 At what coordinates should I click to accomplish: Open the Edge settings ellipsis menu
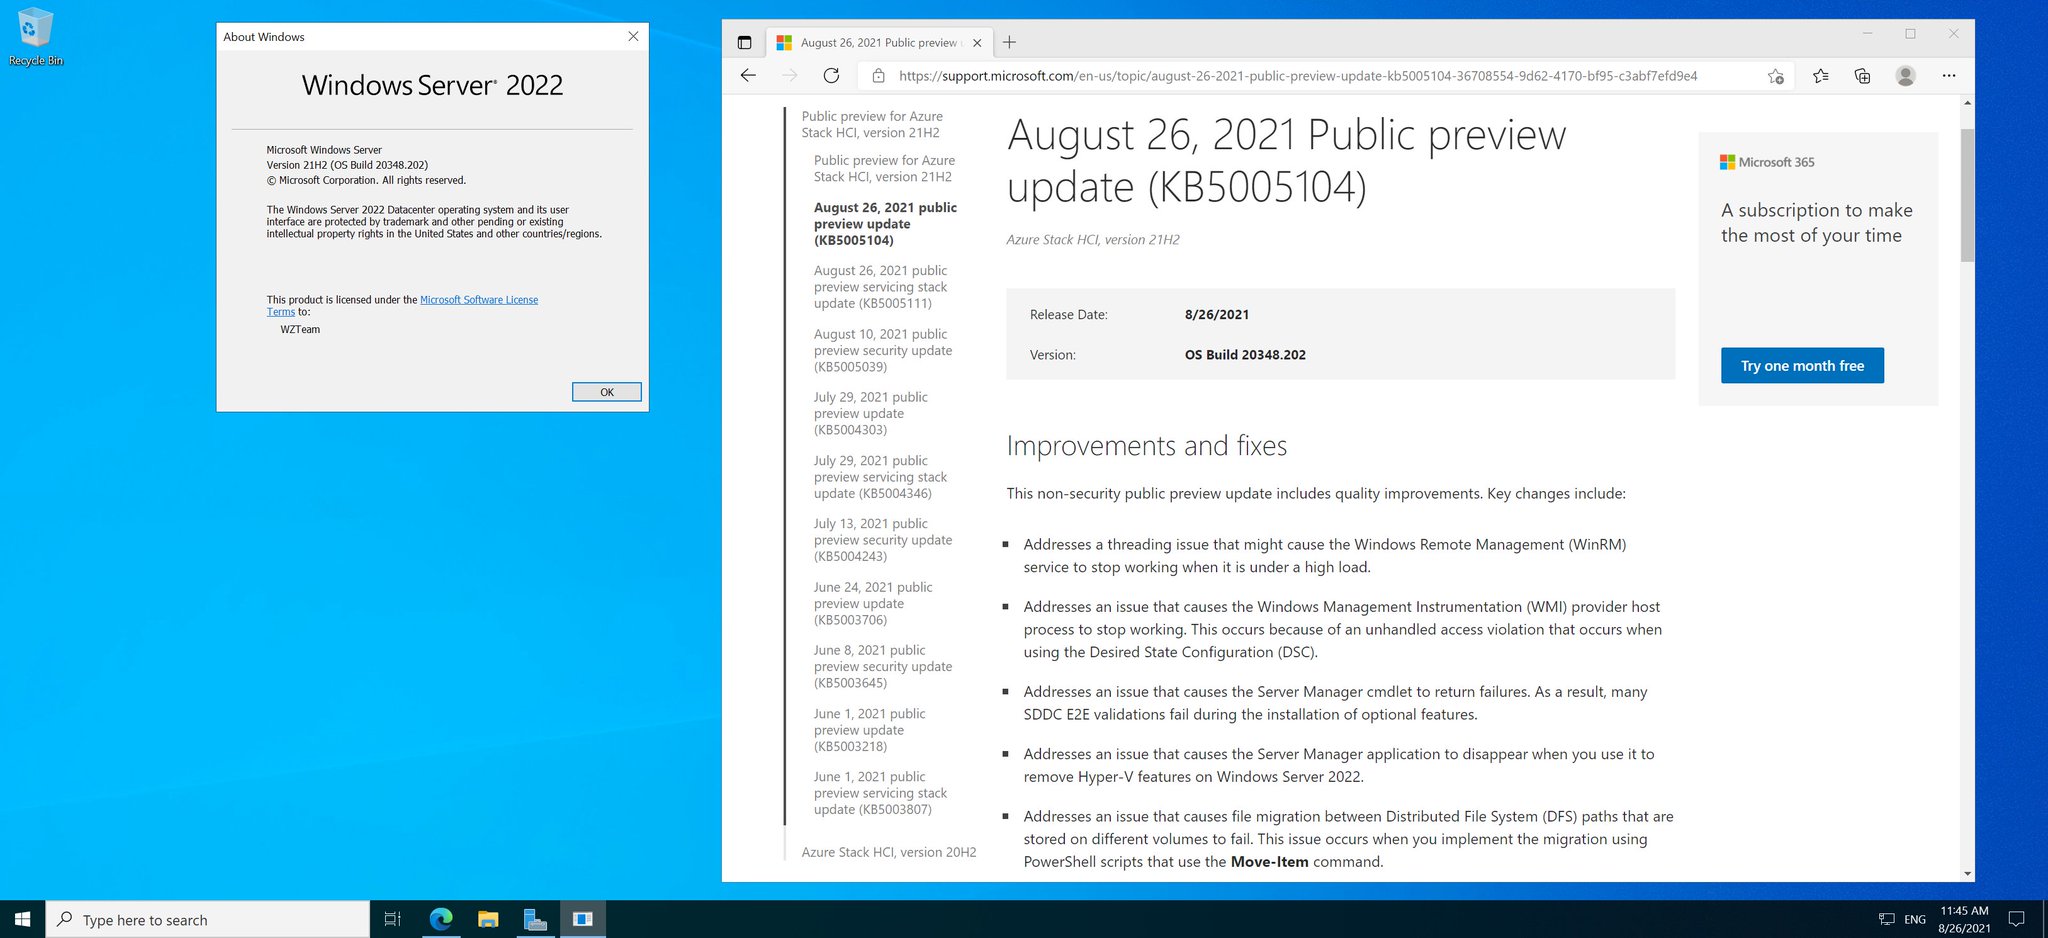[x=1948, y=75]
